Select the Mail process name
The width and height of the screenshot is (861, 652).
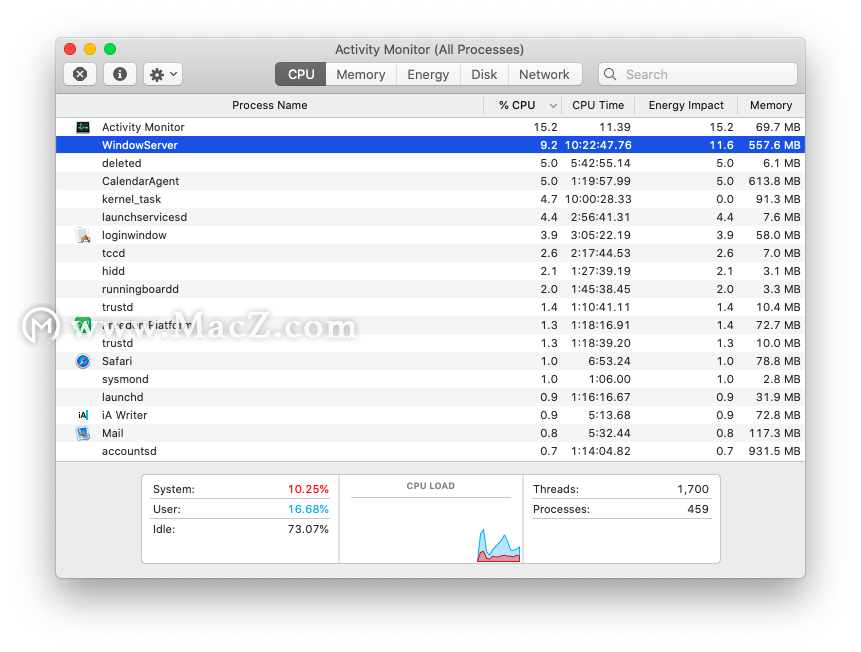tap(113, 433)
